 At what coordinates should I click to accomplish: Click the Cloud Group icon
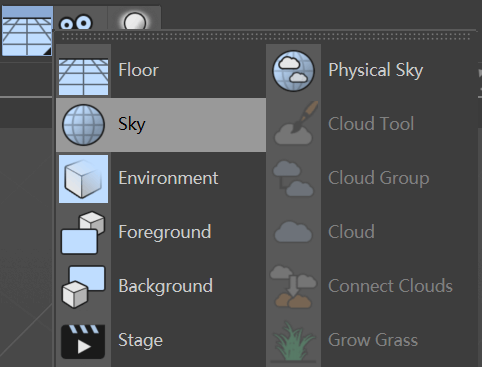[x=293, y=178]
